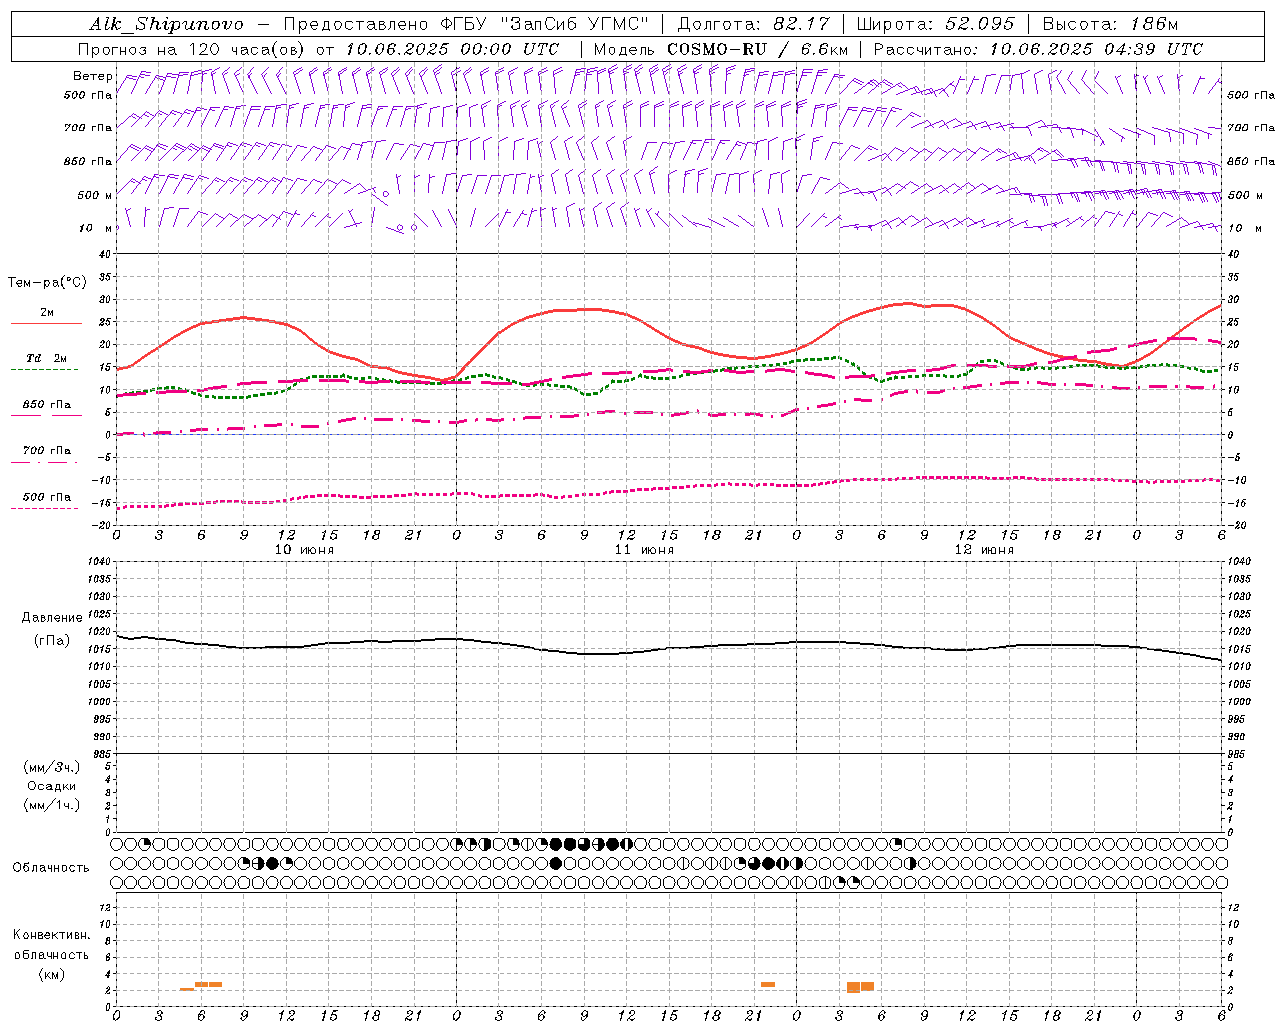Click the 'Облачность' cloudiness row label

(x=51, y=868)
